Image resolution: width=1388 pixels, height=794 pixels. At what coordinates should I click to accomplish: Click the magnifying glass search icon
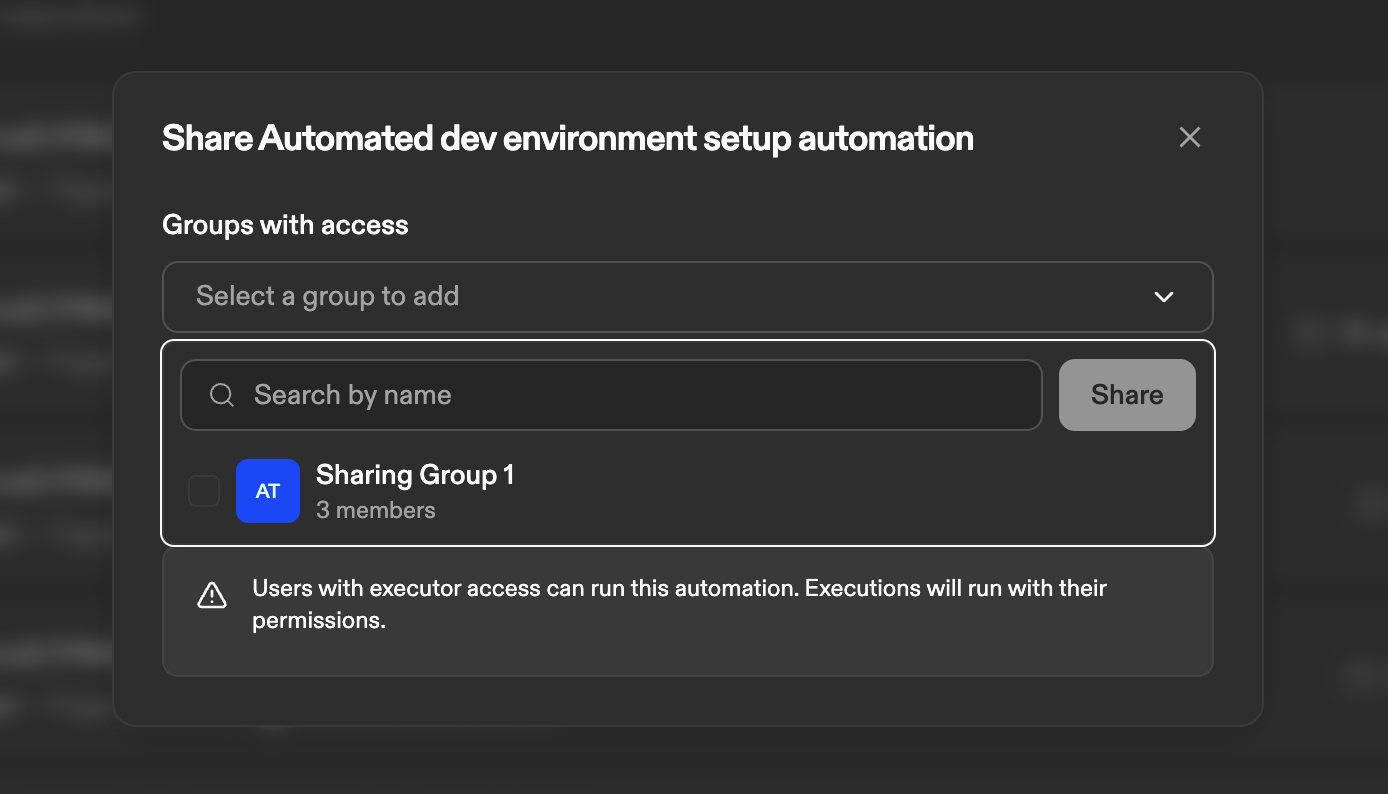pyautogui.click(x=222, y=395)
